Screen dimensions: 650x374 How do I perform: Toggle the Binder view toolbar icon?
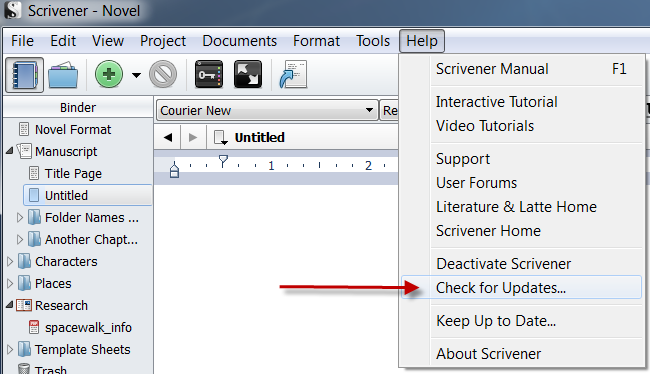(24, 75)
